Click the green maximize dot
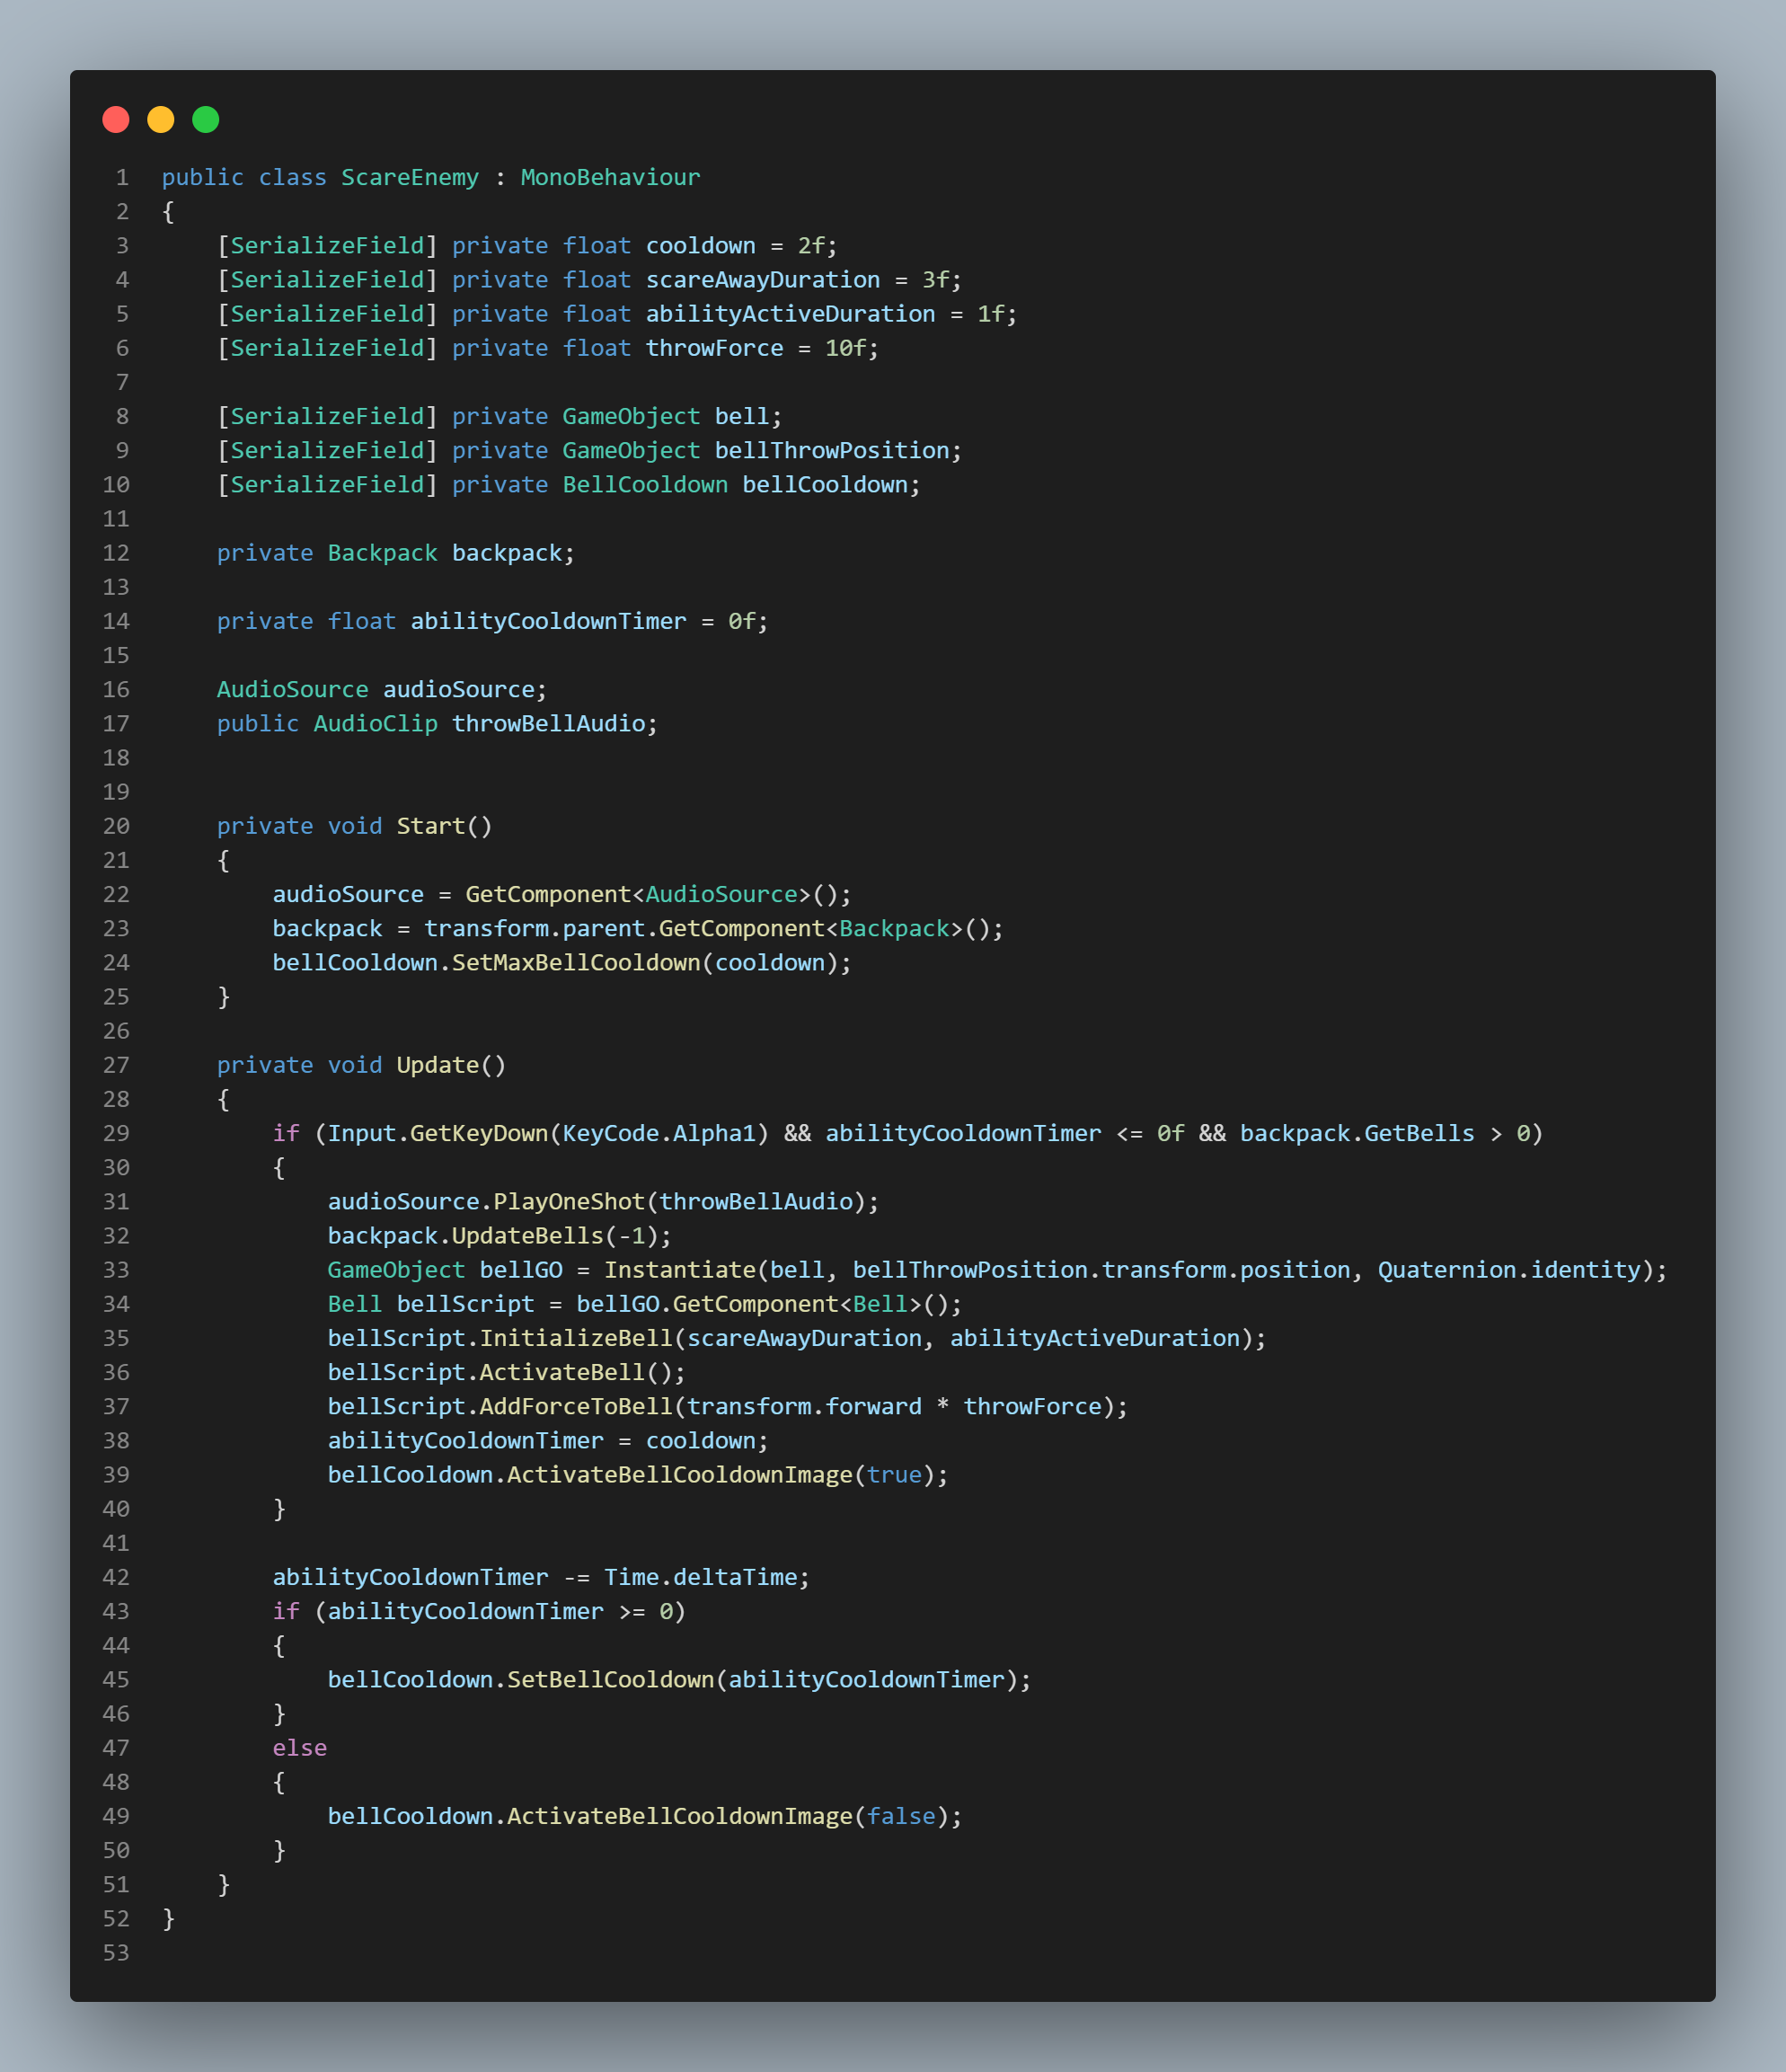Screen dimensions: 1786x2072 (x=206, y=120)
